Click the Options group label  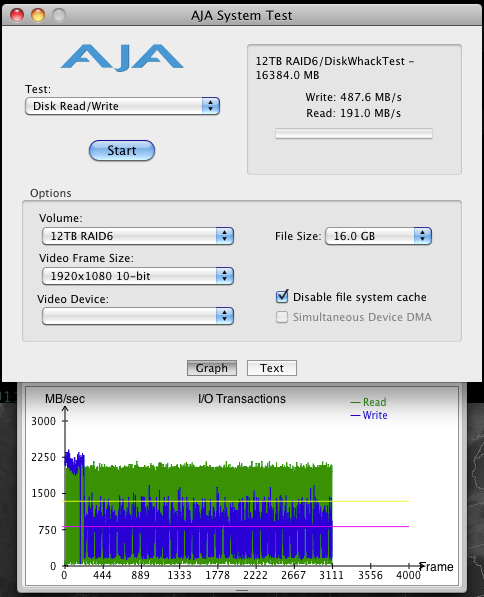(51, 193)
